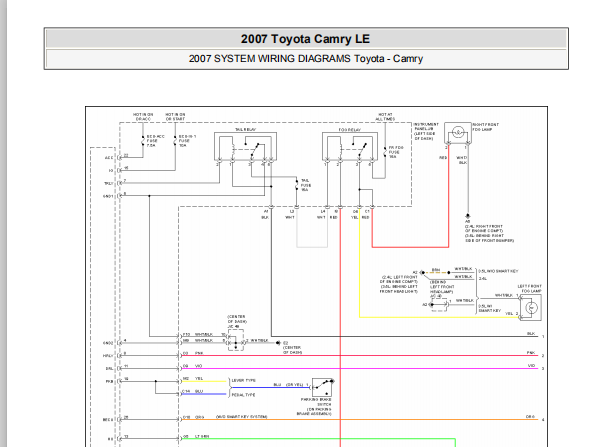Click the PARKING BRAKE SWITCH label
The width and height of the screenshot is (602, 447).
pyautogui.click(x=318, y=407)
